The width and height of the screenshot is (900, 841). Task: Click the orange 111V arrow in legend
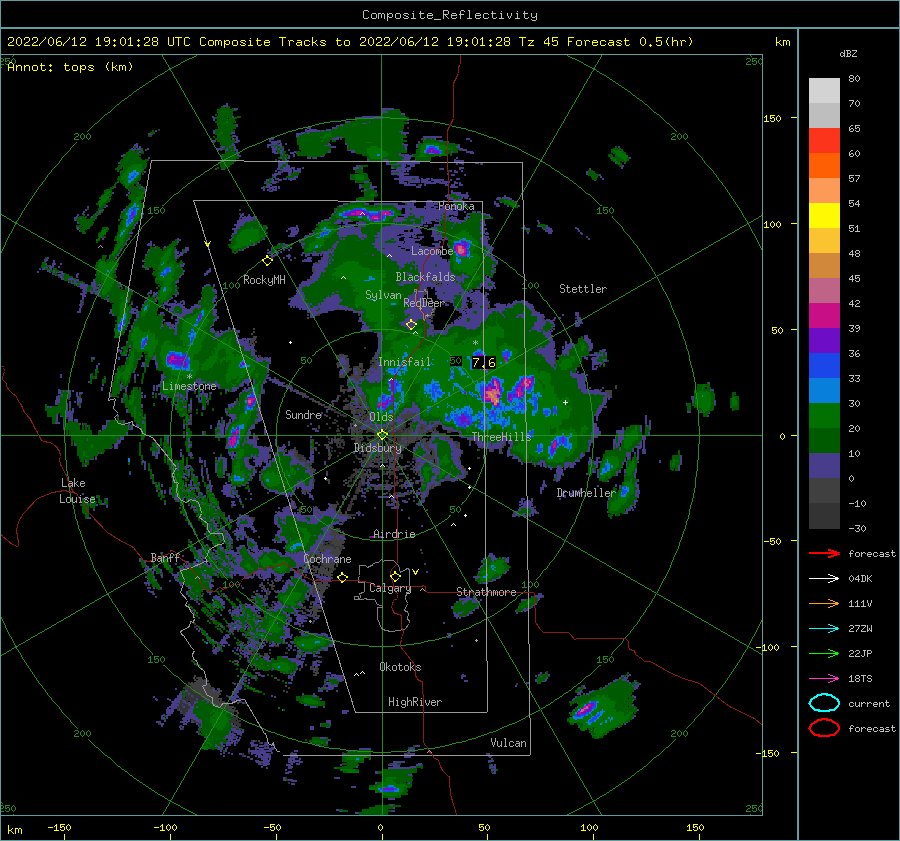click(824, 603)
